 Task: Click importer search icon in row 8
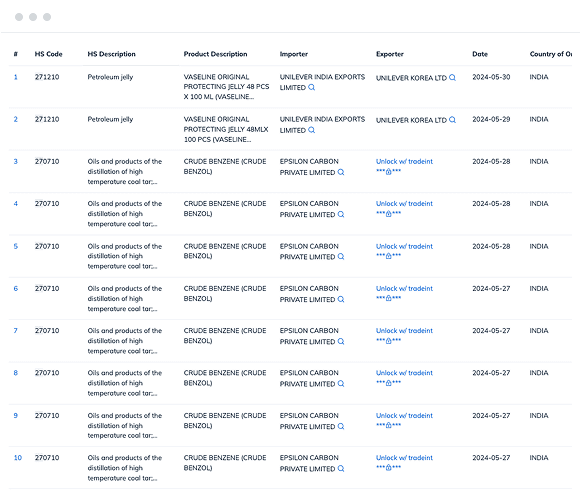[x=341, y=384]
